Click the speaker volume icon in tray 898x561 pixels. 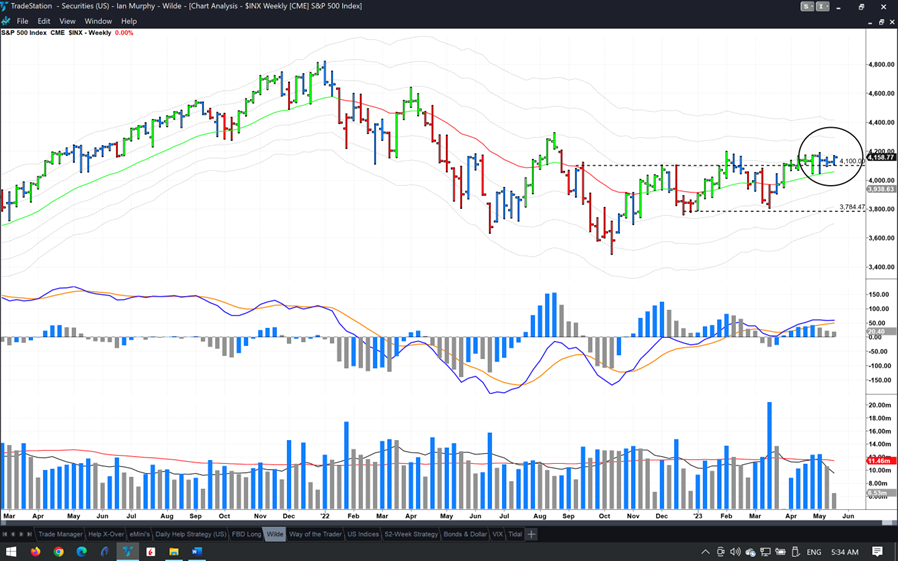[736, 551]
